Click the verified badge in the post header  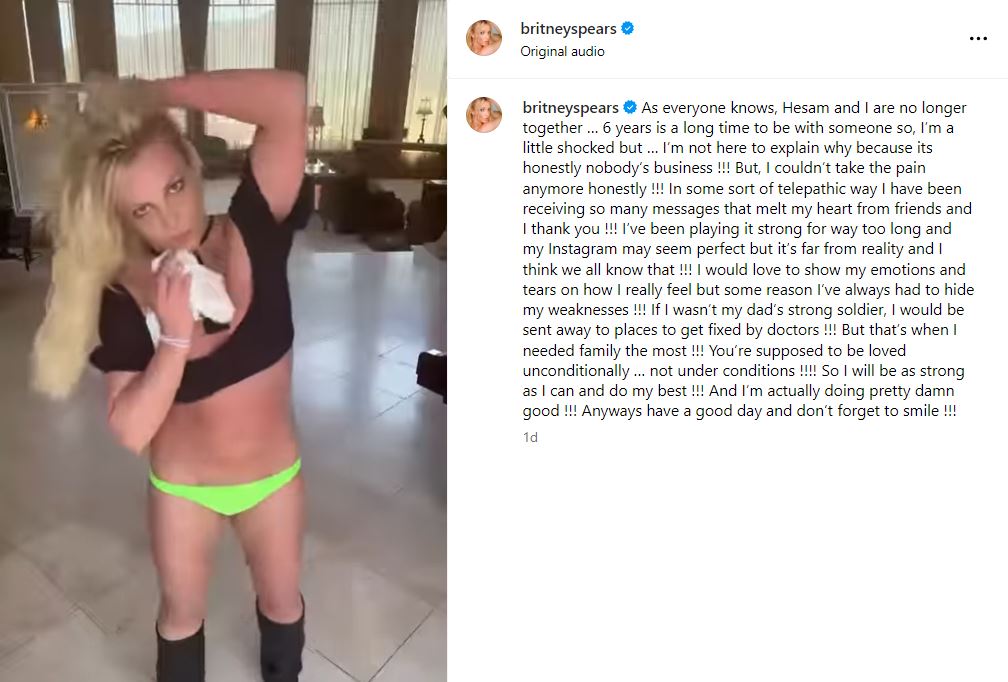628,28
